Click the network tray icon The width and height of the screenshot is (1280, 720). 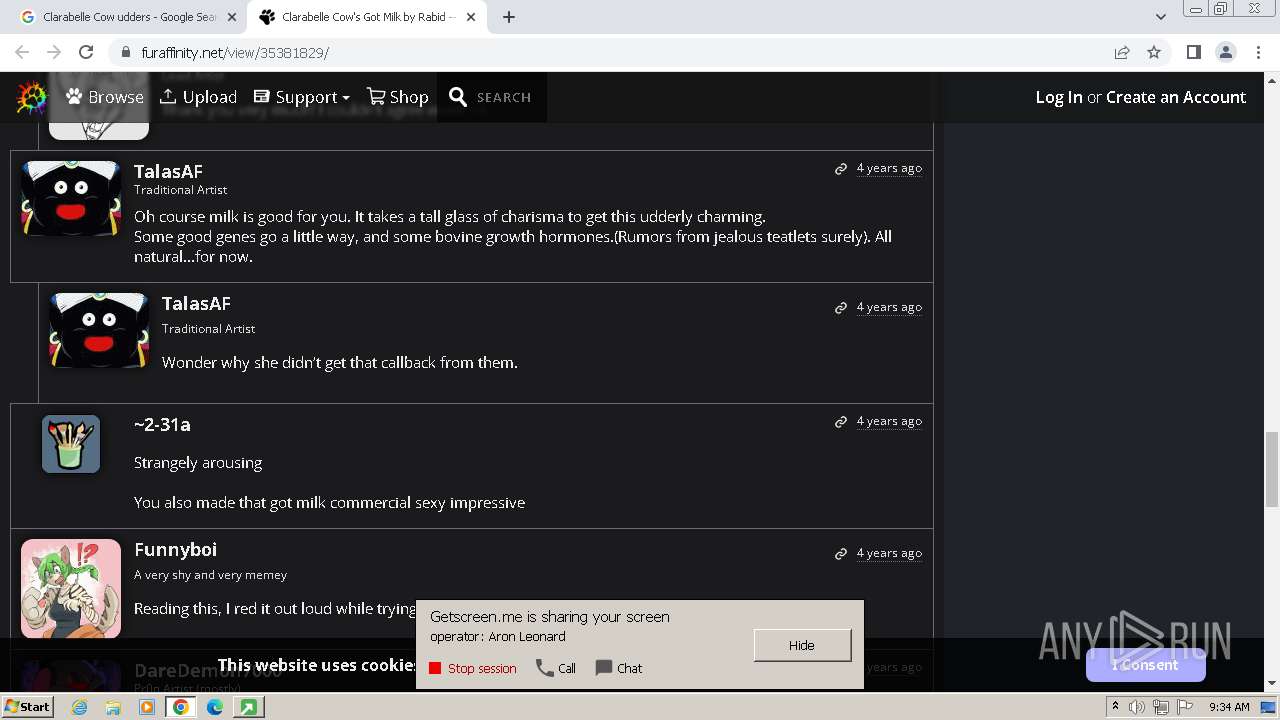pyautogui.click(x=1161, y=707)
